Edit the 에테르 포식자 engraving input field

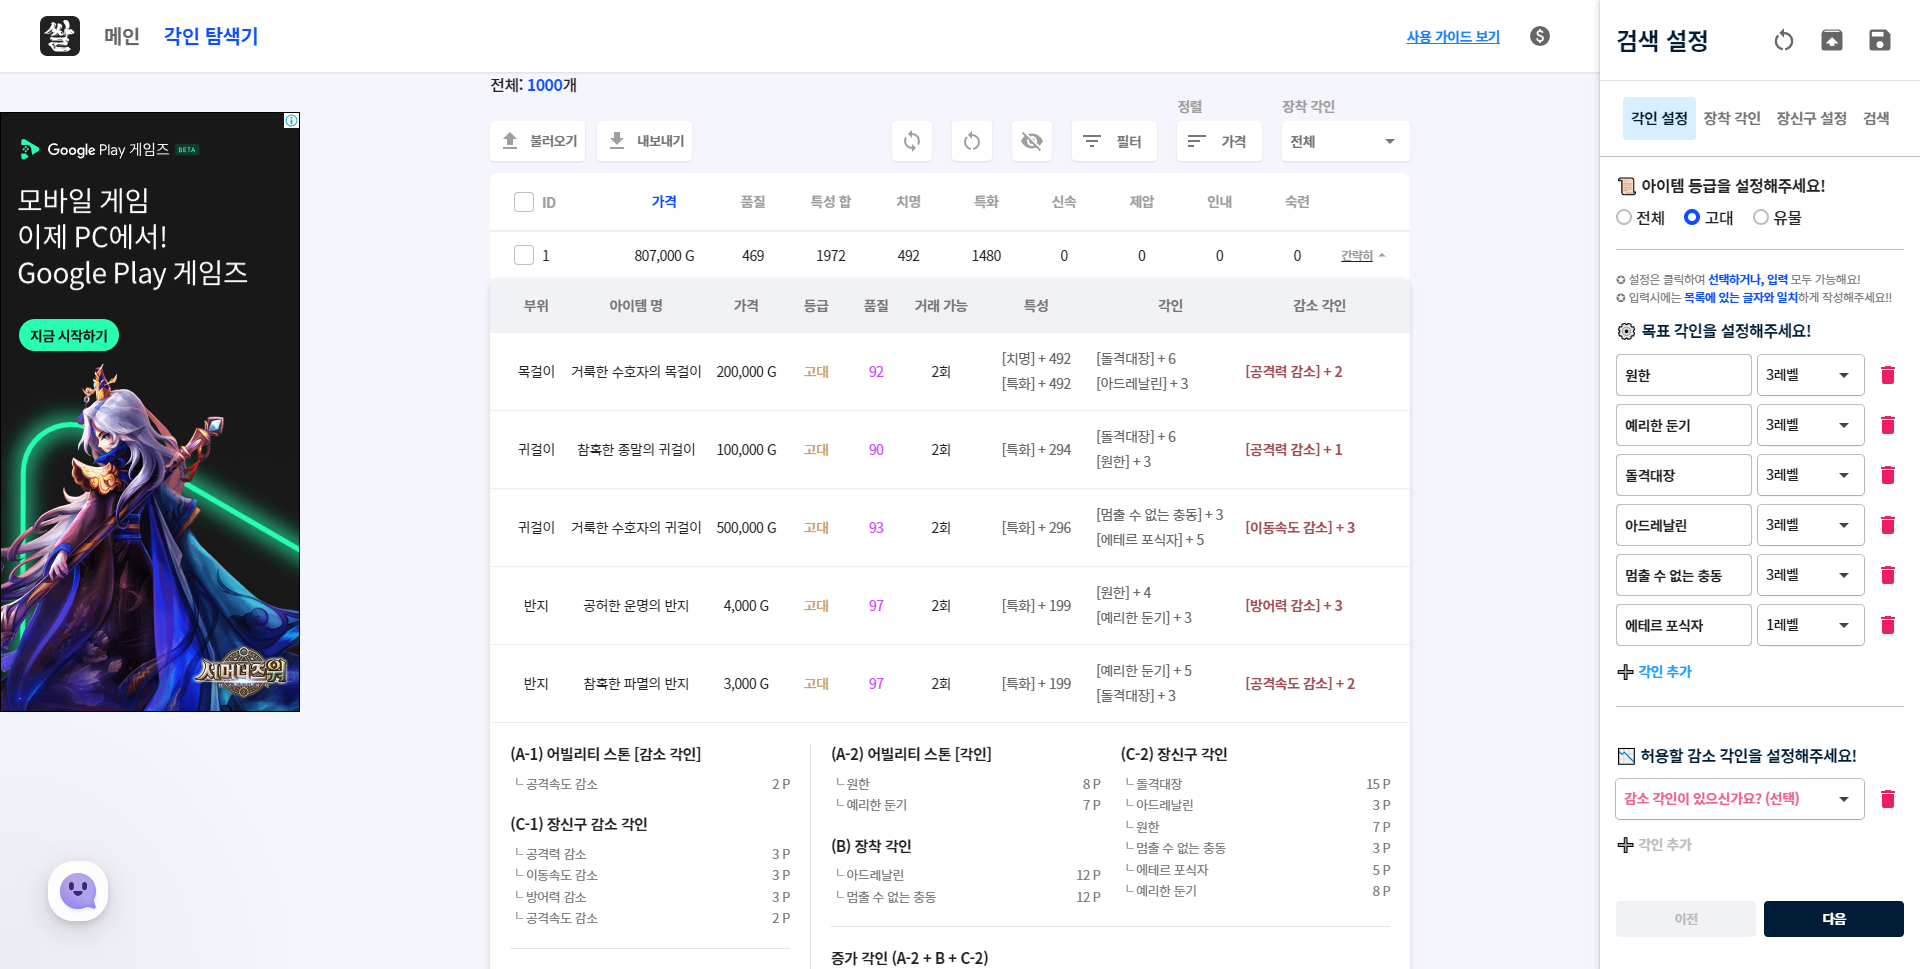tap(1684, 625)
